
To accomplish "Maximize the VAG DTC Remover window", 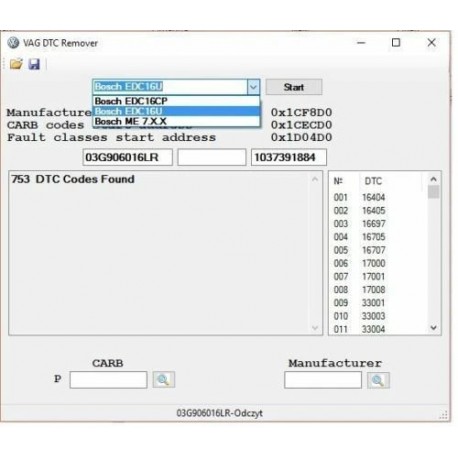I will point(396,43).
